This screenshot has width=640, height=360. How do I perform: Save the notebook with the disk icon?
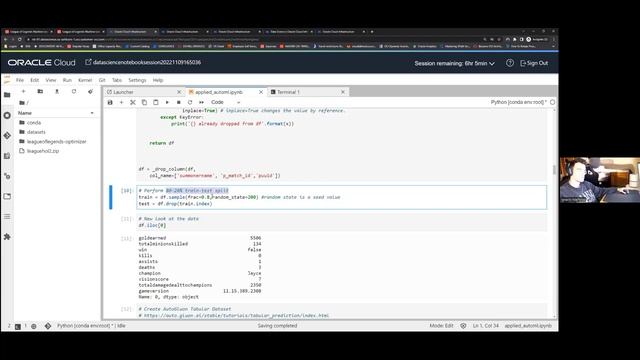110,102
